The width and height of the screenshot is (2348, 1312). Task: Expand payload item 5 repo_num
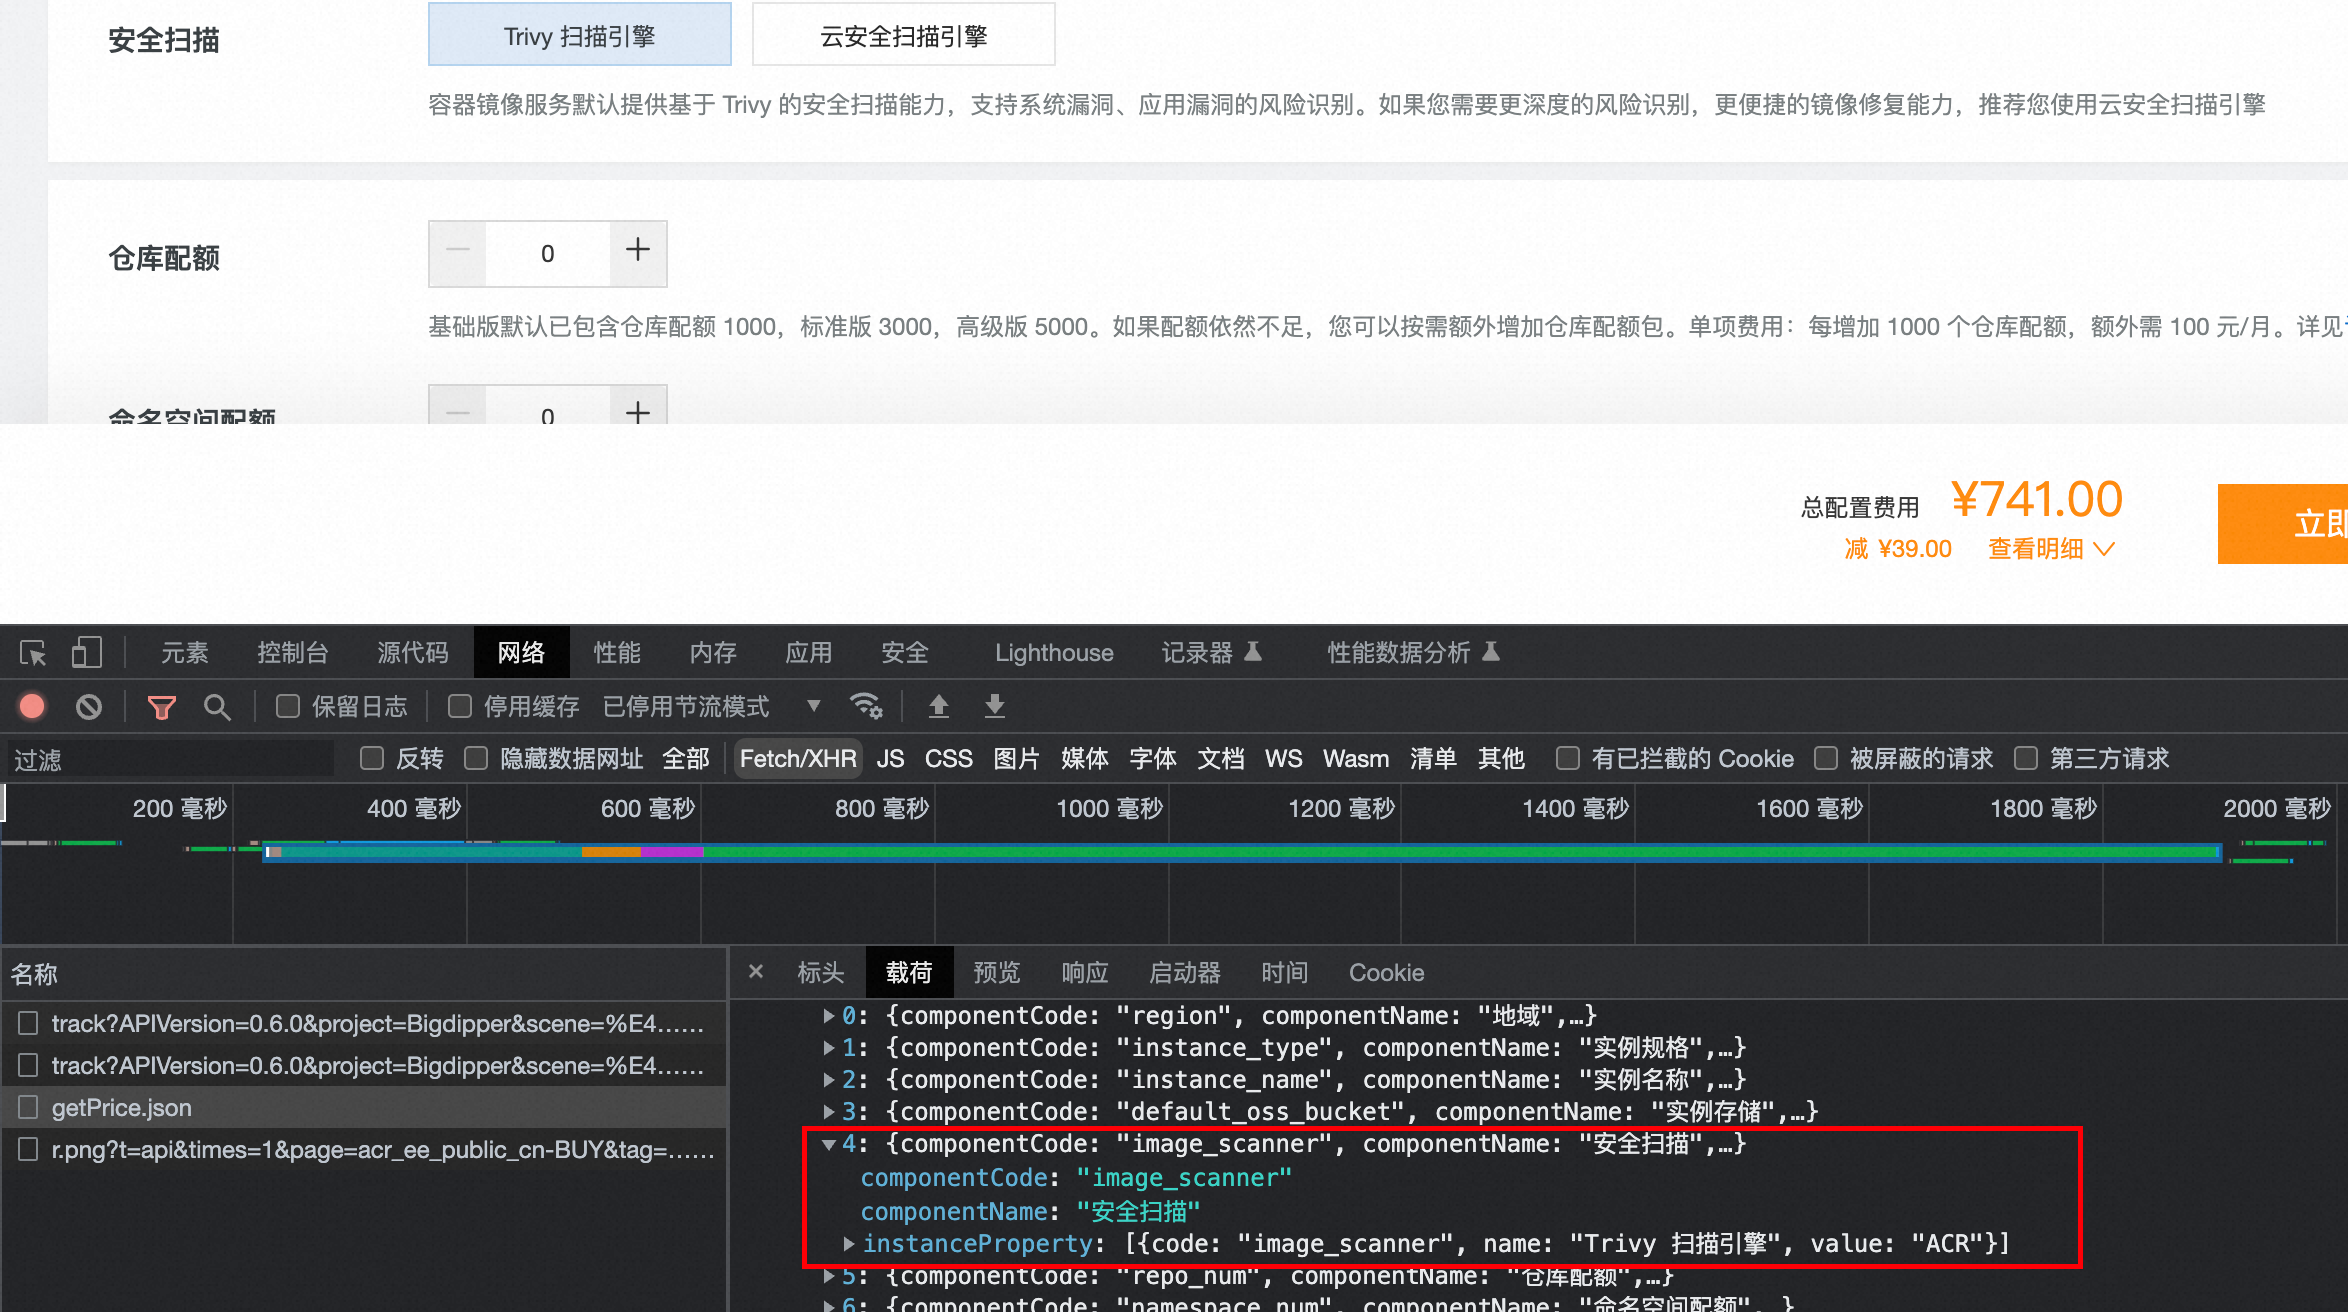[828, 1277]
